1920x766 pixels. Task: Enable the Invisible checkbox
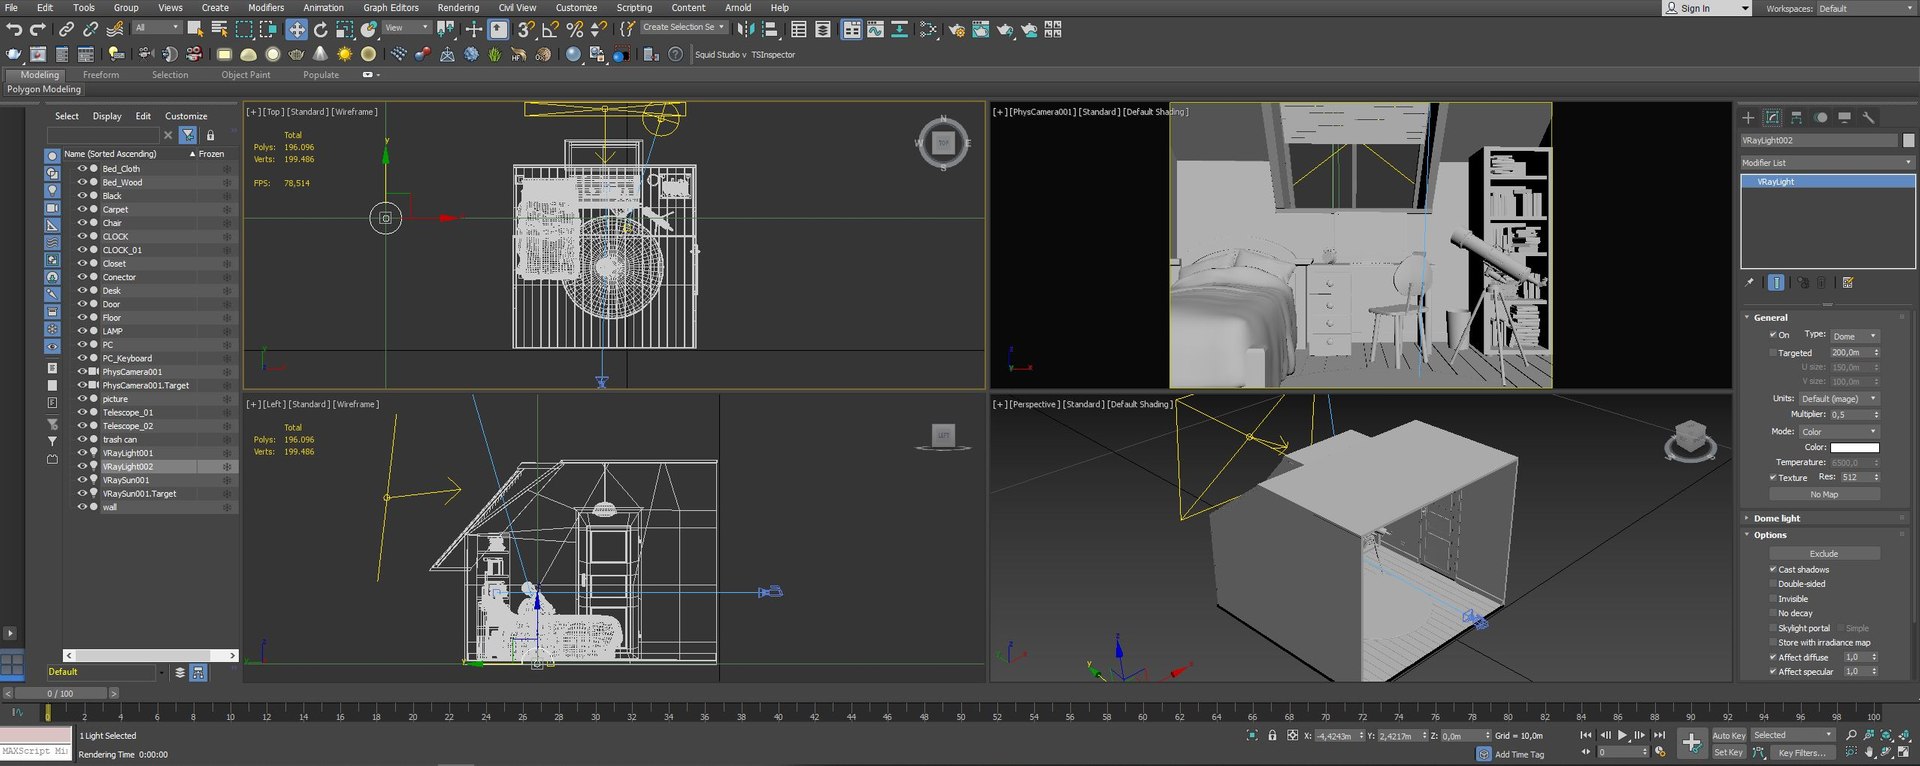[1773, 599]
